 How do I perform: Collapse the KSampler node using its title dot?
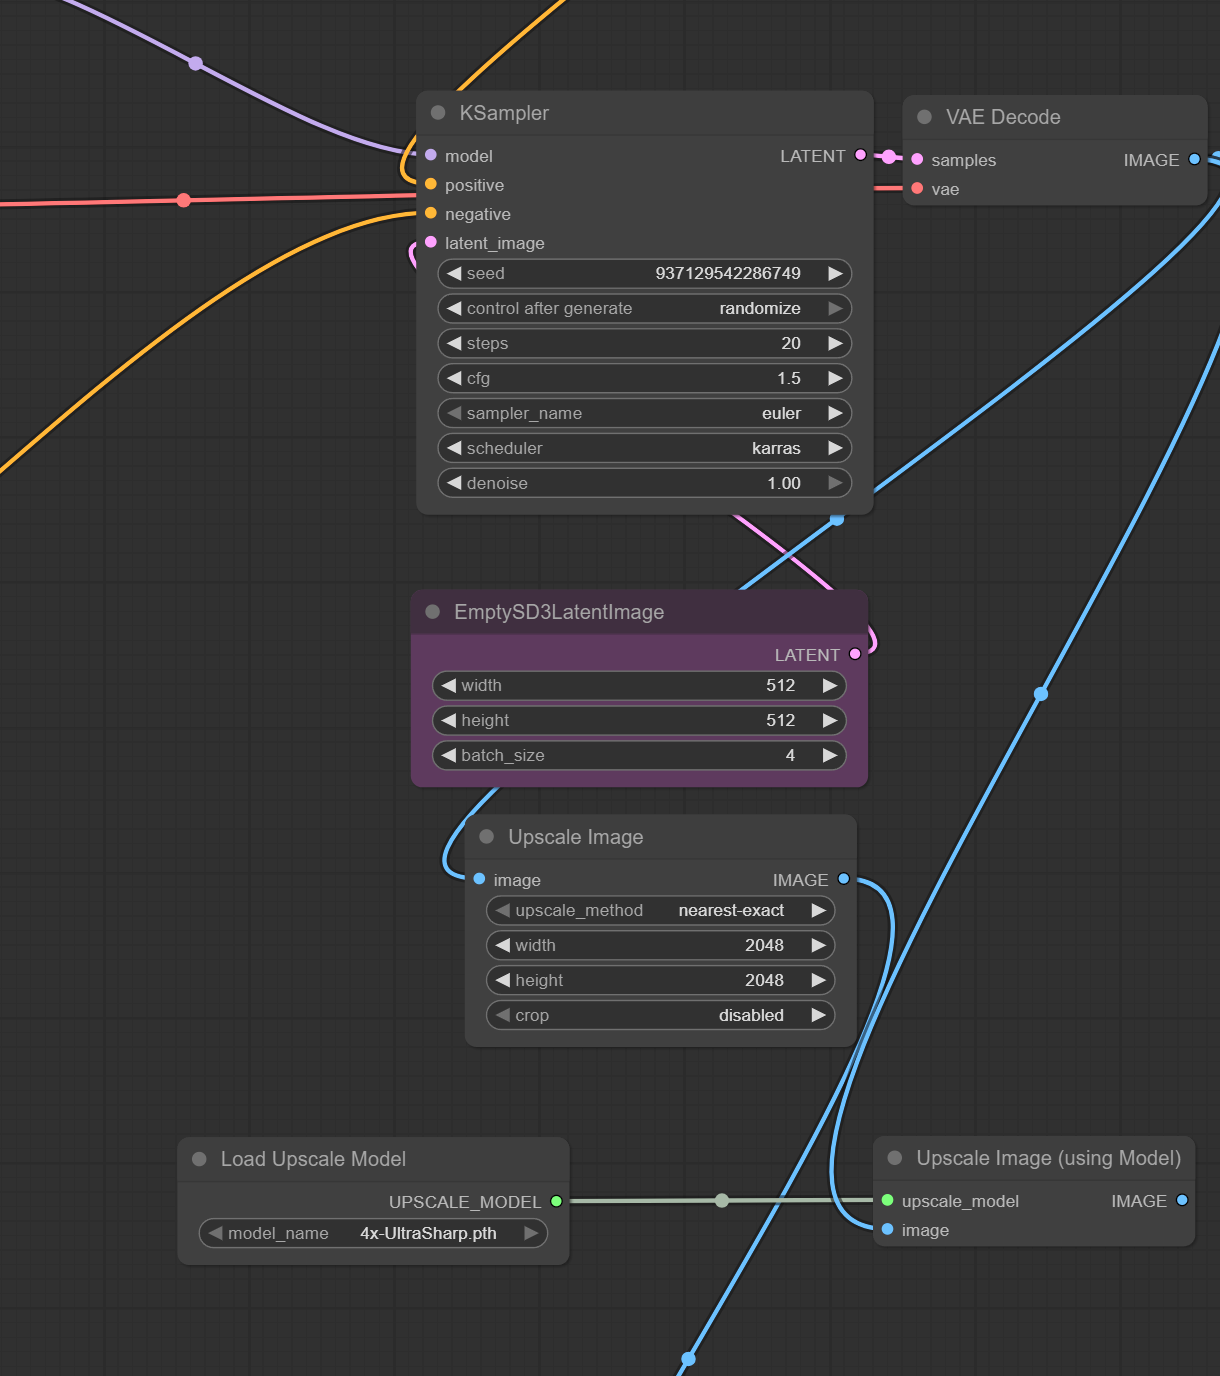click(438, 113)
